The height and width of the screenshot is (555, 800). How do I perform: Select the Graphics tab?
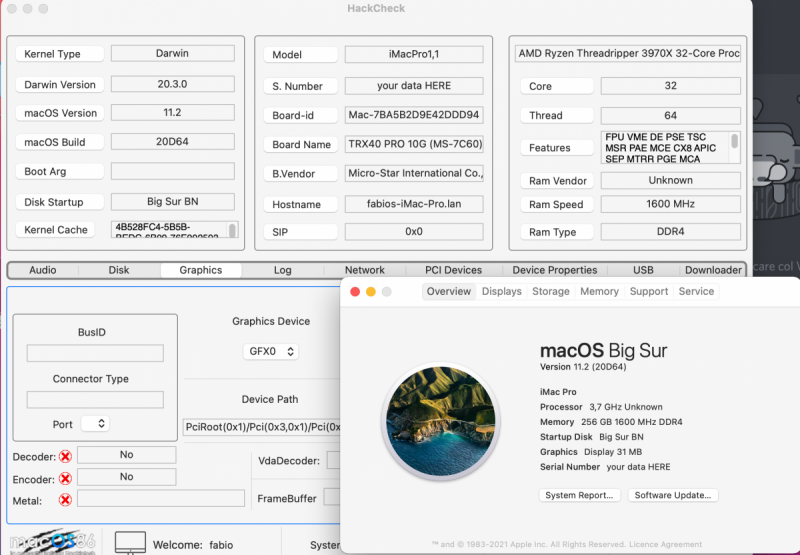201,270
